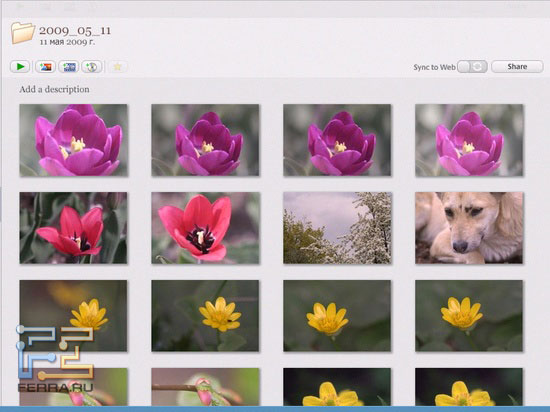Select the first purple tulip thumbnail
550x412 pixels.
[x=74, y=140]
